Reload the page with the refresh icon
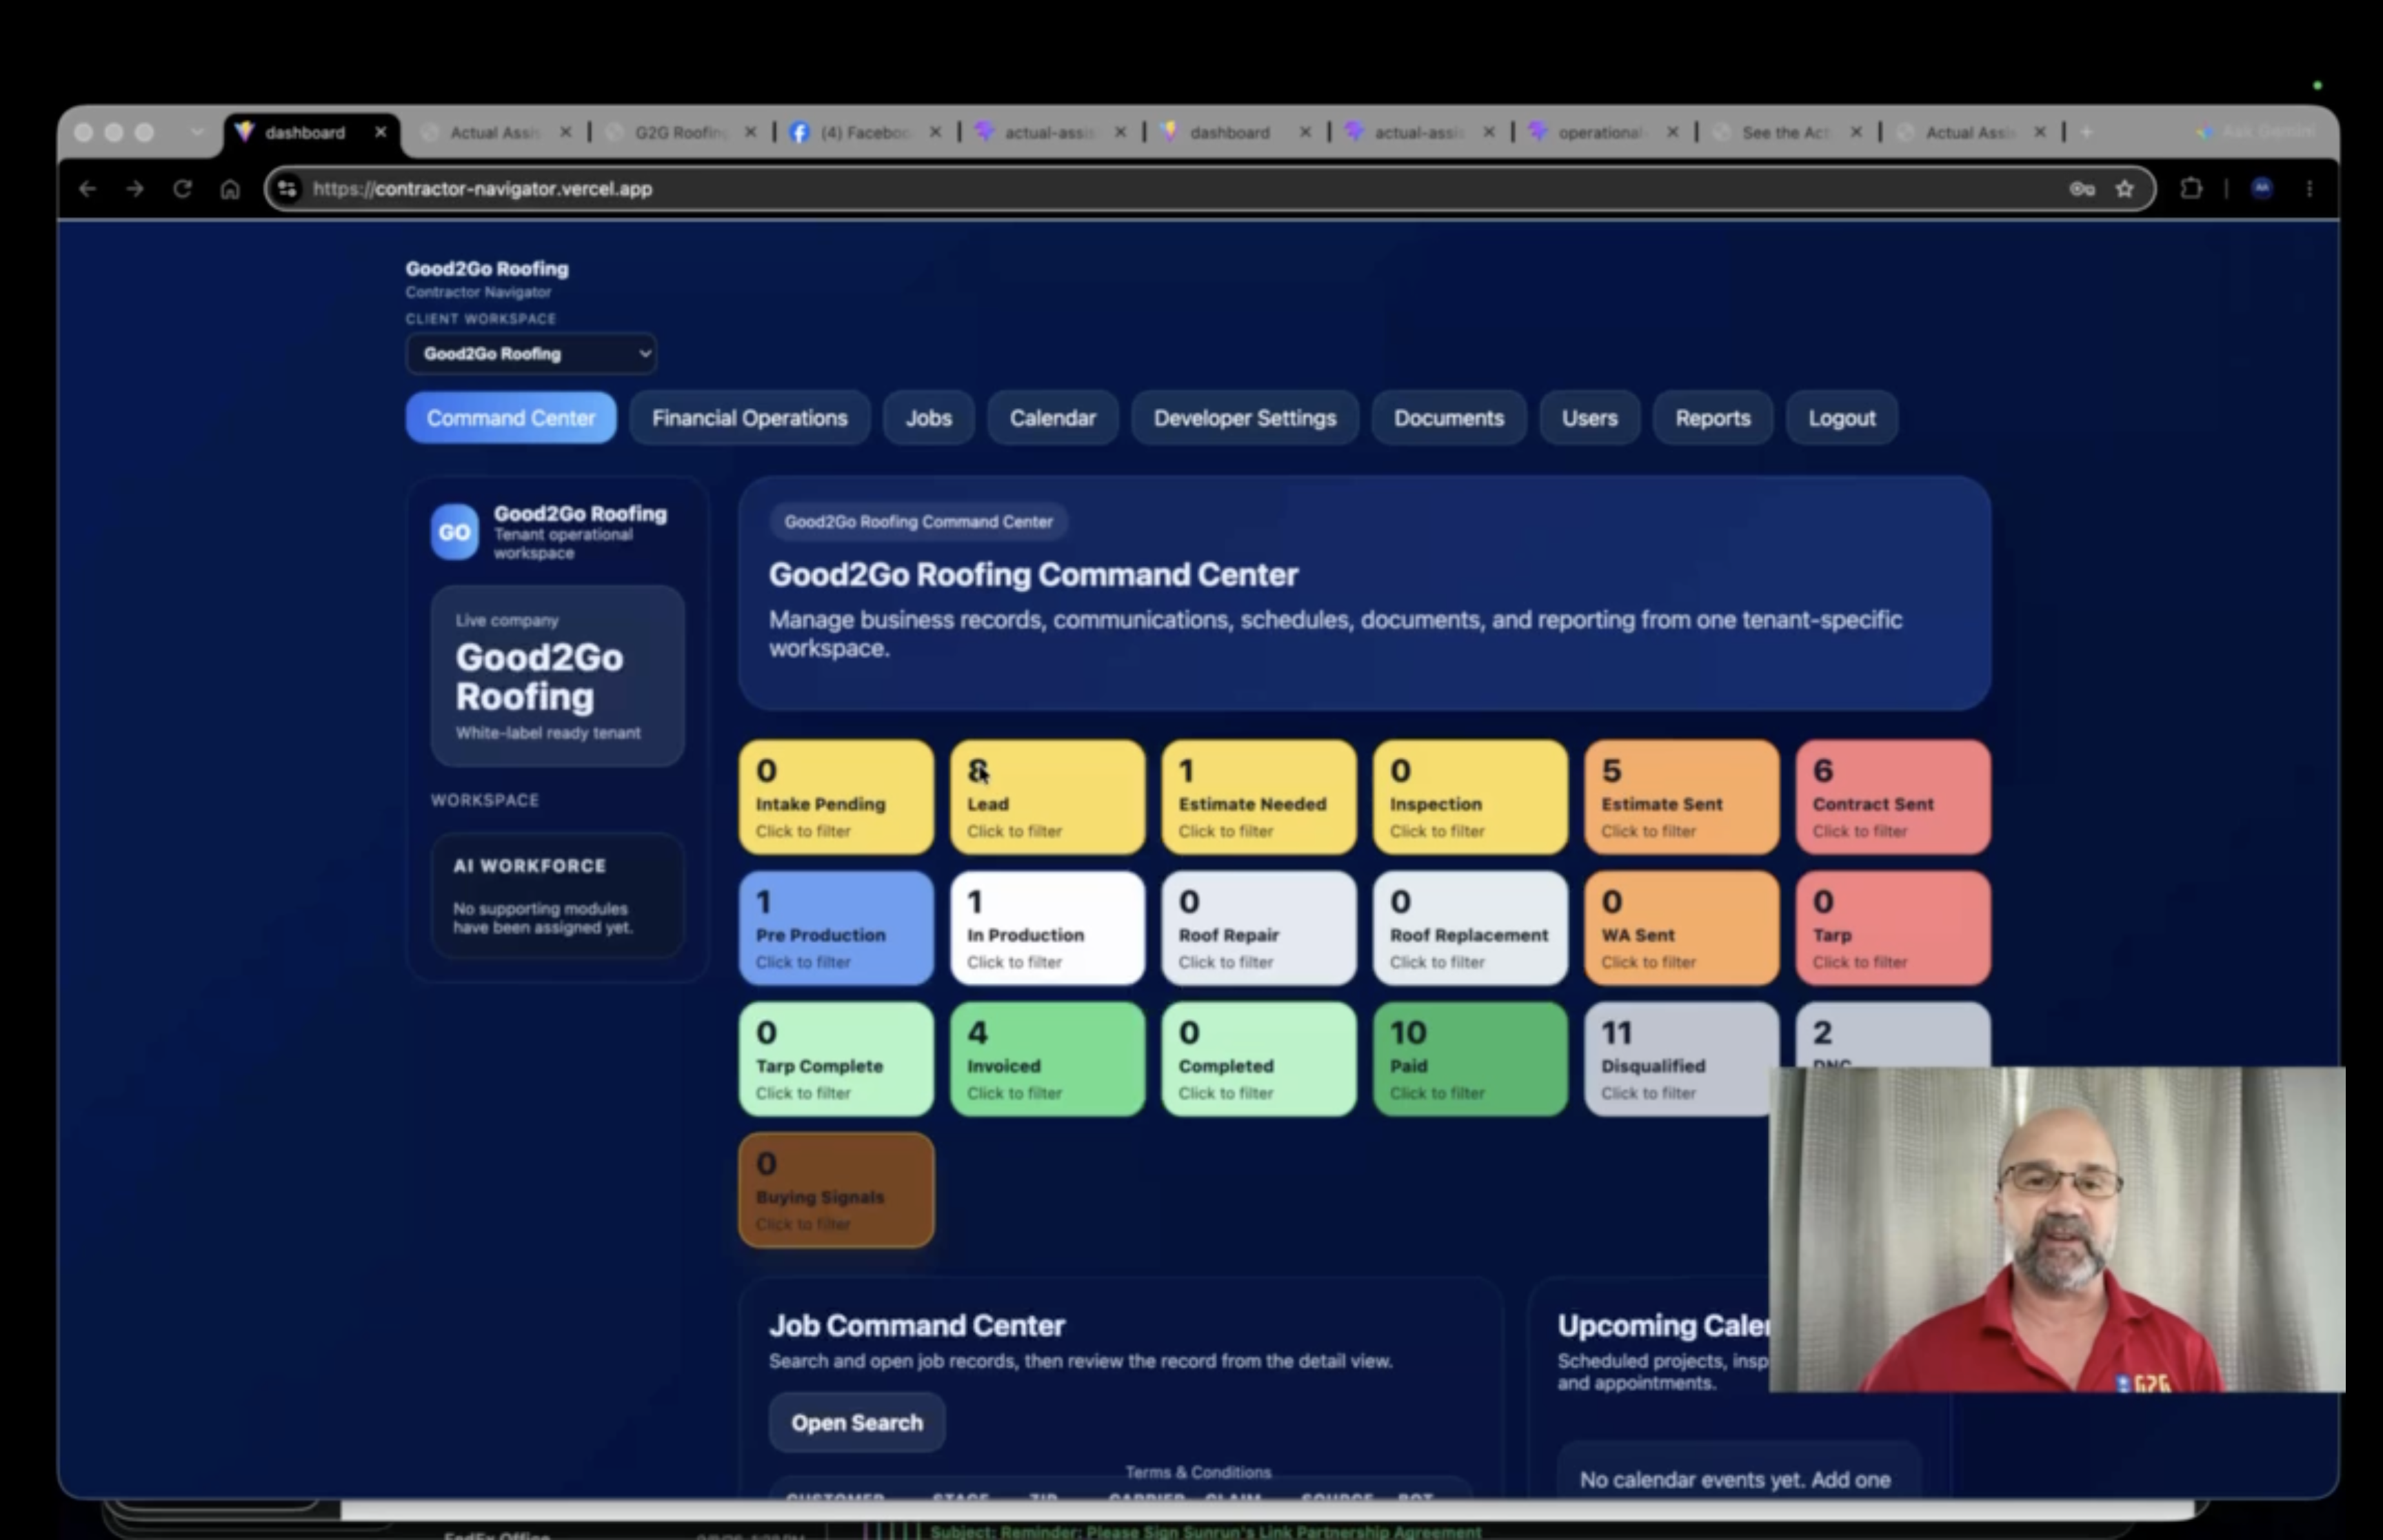Viewport: 2383px width, 1540px height. click(182, 188)
